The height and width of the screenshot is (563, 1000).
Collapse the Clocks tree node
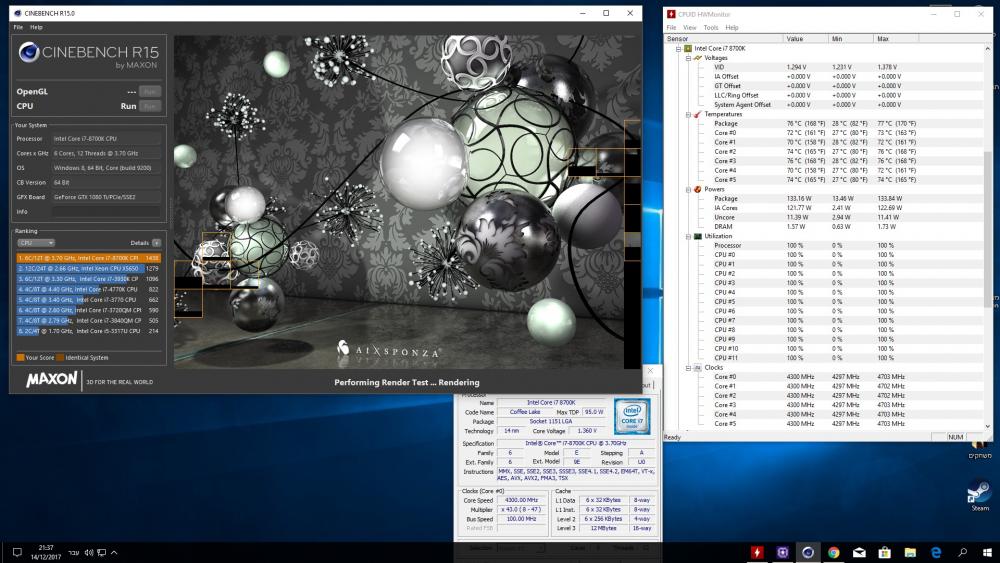pos(688,368)
